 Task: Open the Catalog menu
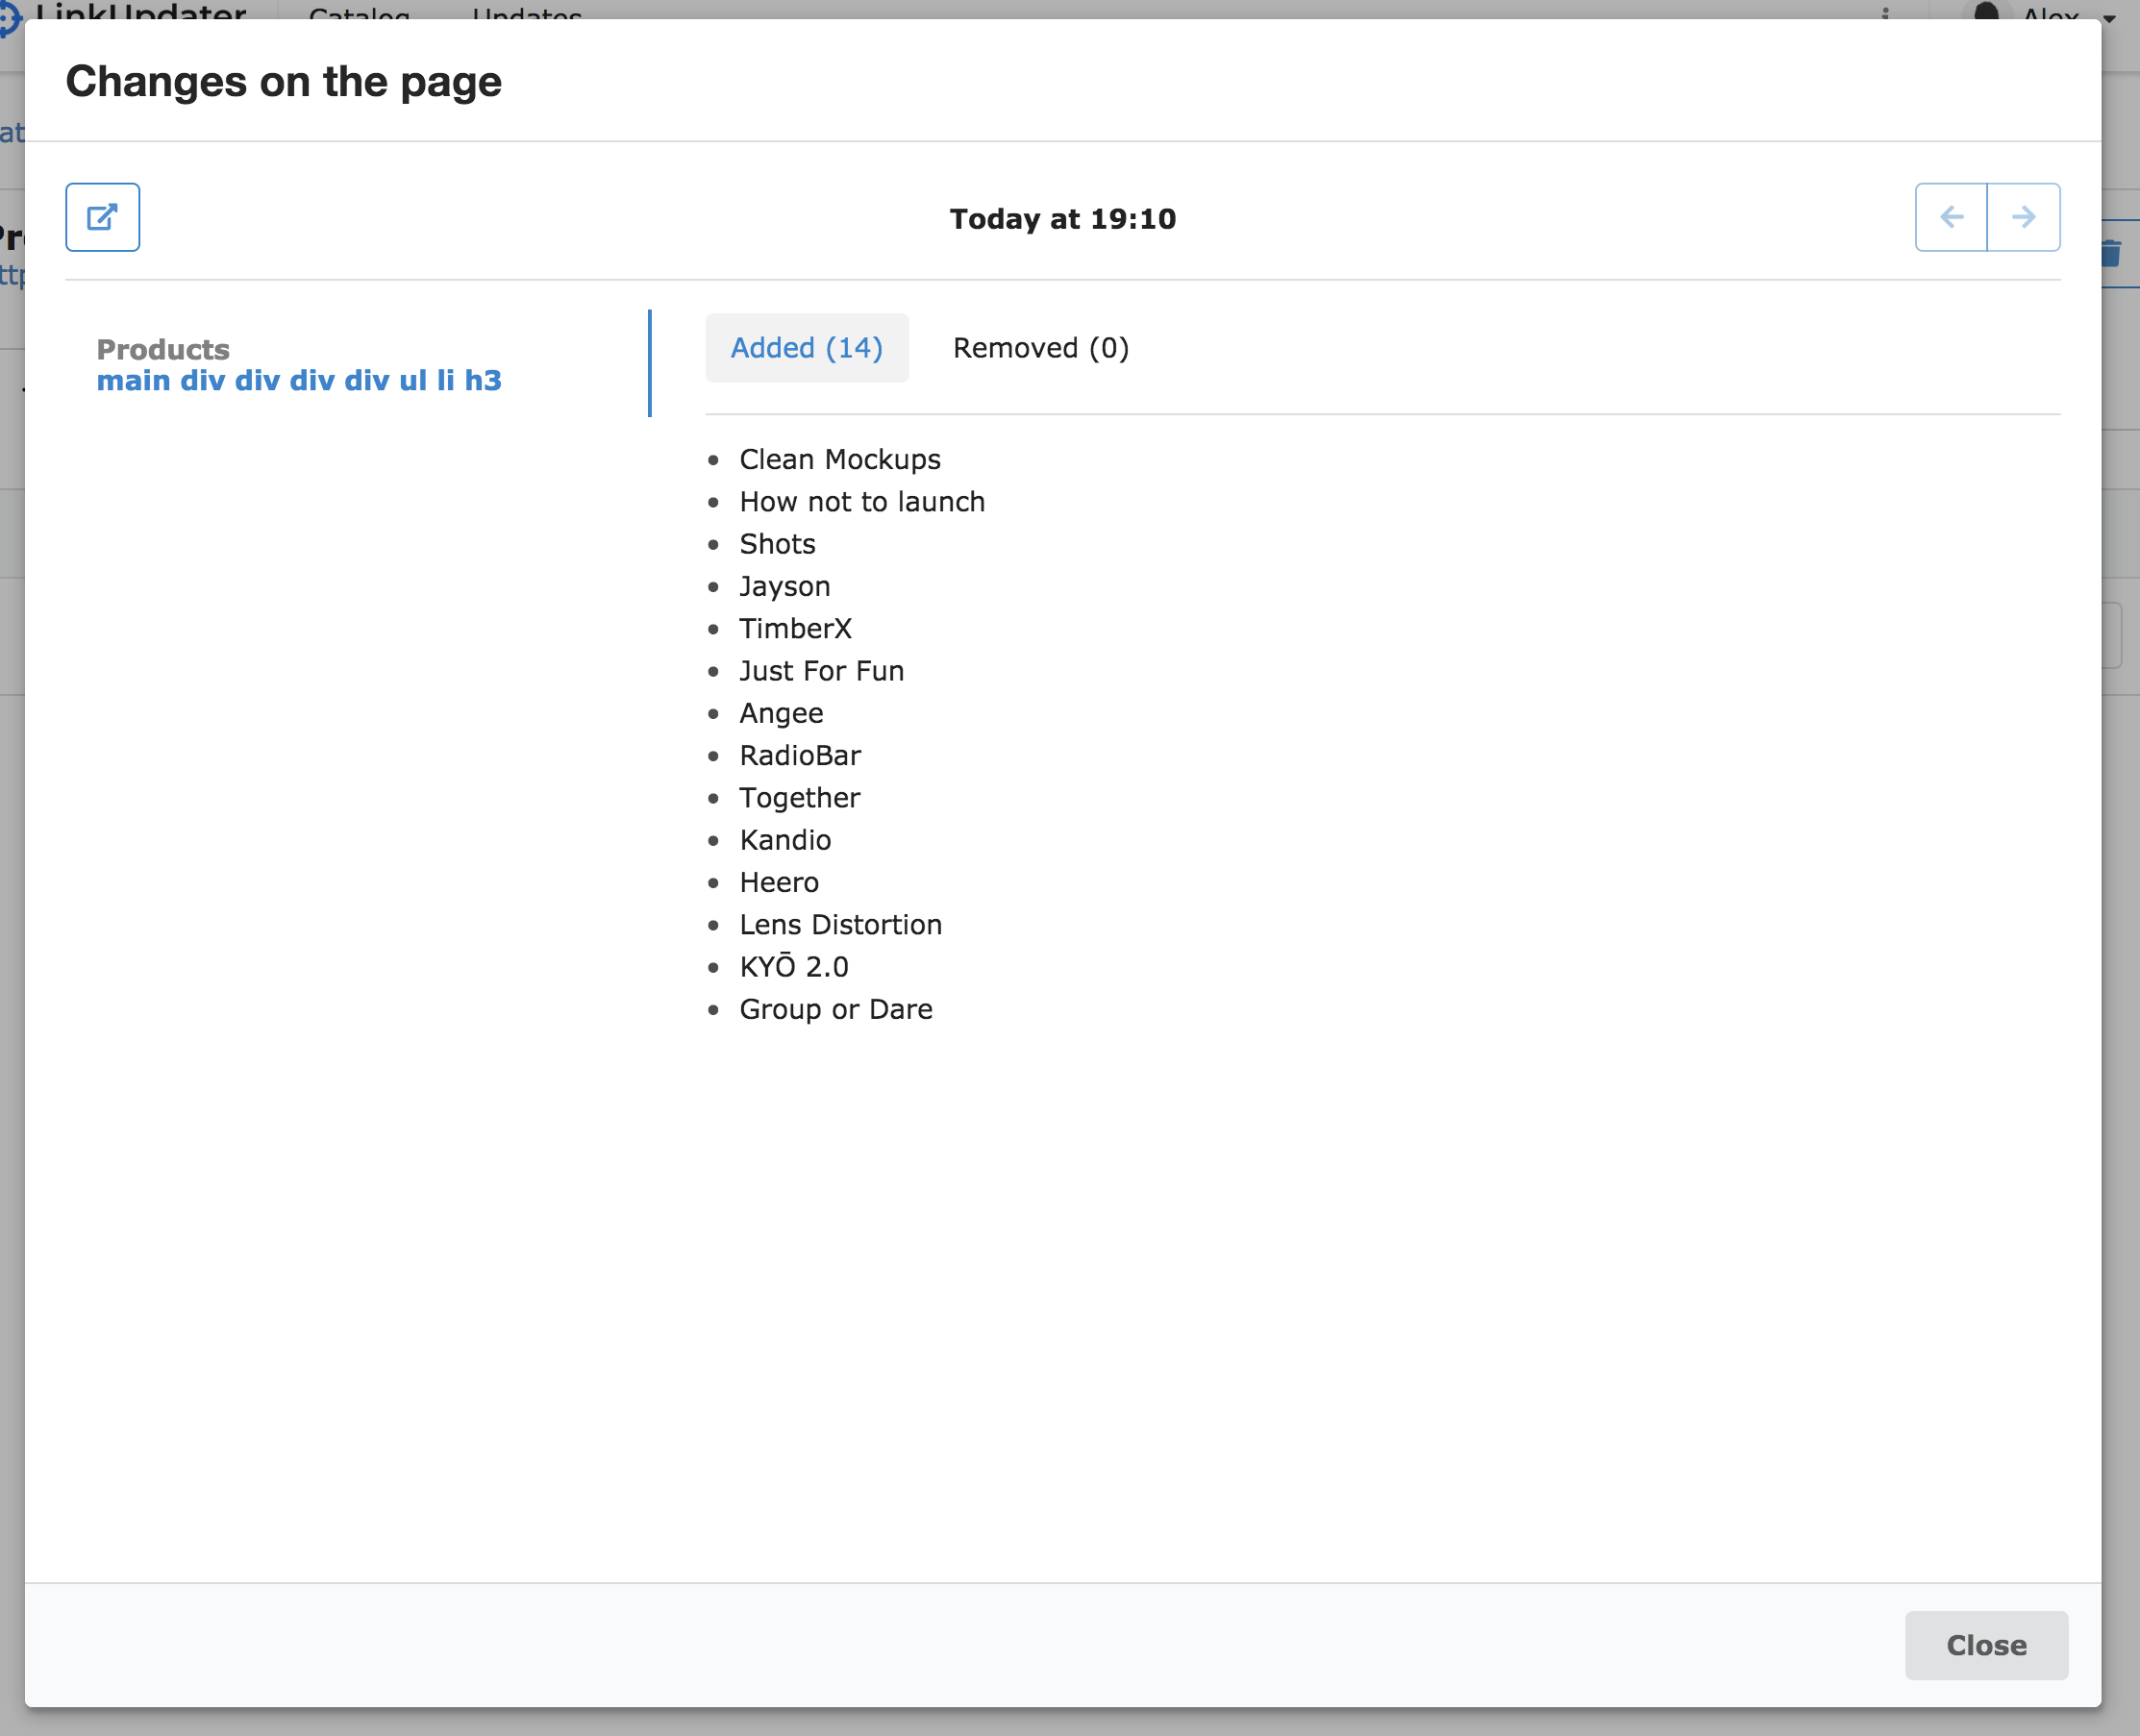click(x=359, y=16)
